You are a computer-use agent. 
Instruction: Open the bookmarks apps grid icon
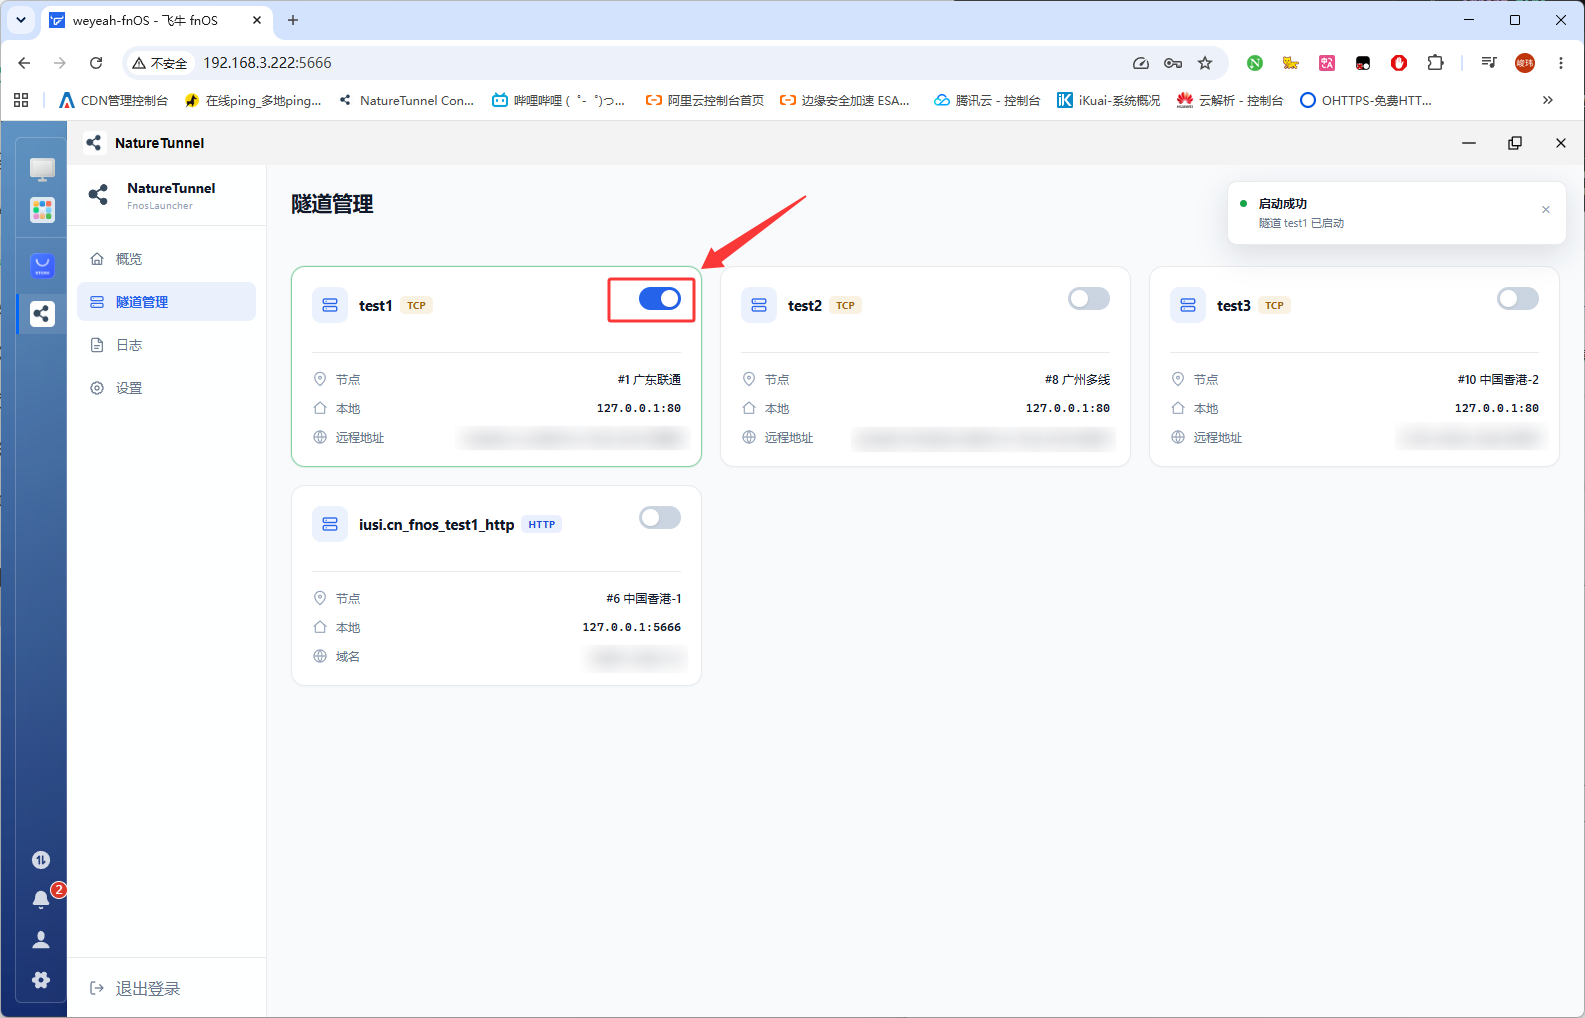[21, 100]
